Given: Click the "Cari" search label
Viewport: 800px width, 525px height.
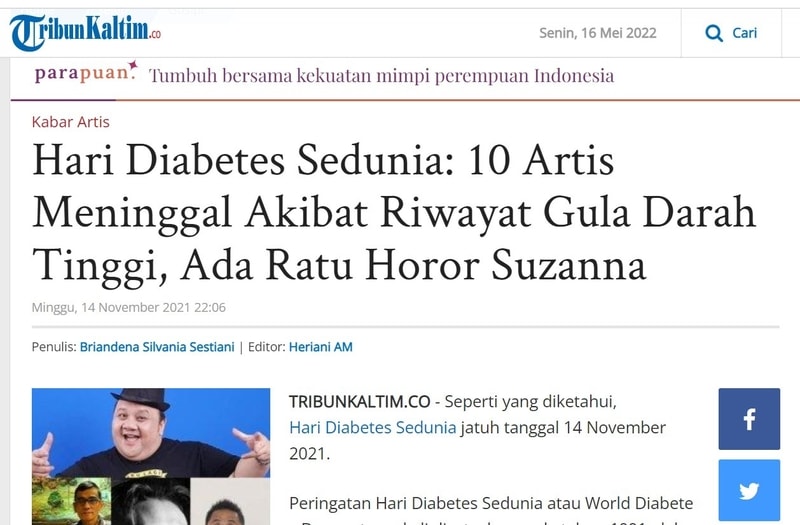Looking at the screenshot, I should click(744, 33).
